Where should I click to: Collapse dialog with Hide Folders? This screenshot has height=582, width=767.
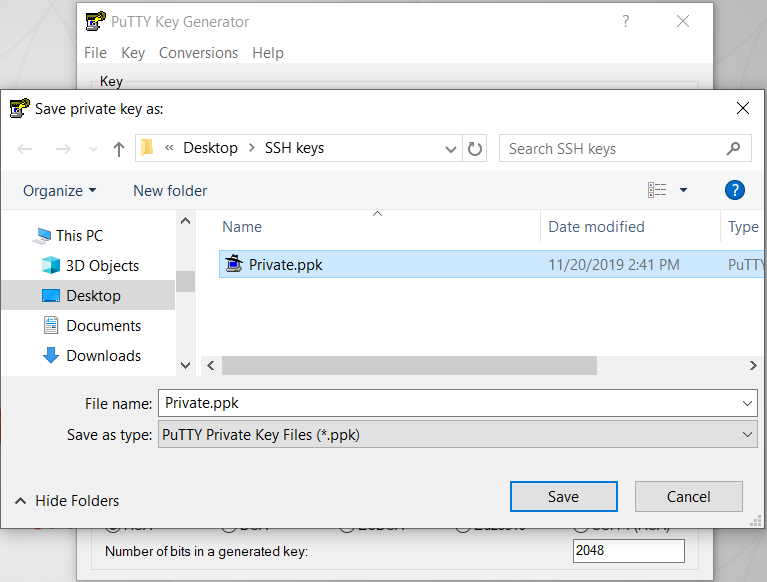click(x=66, y=501)
